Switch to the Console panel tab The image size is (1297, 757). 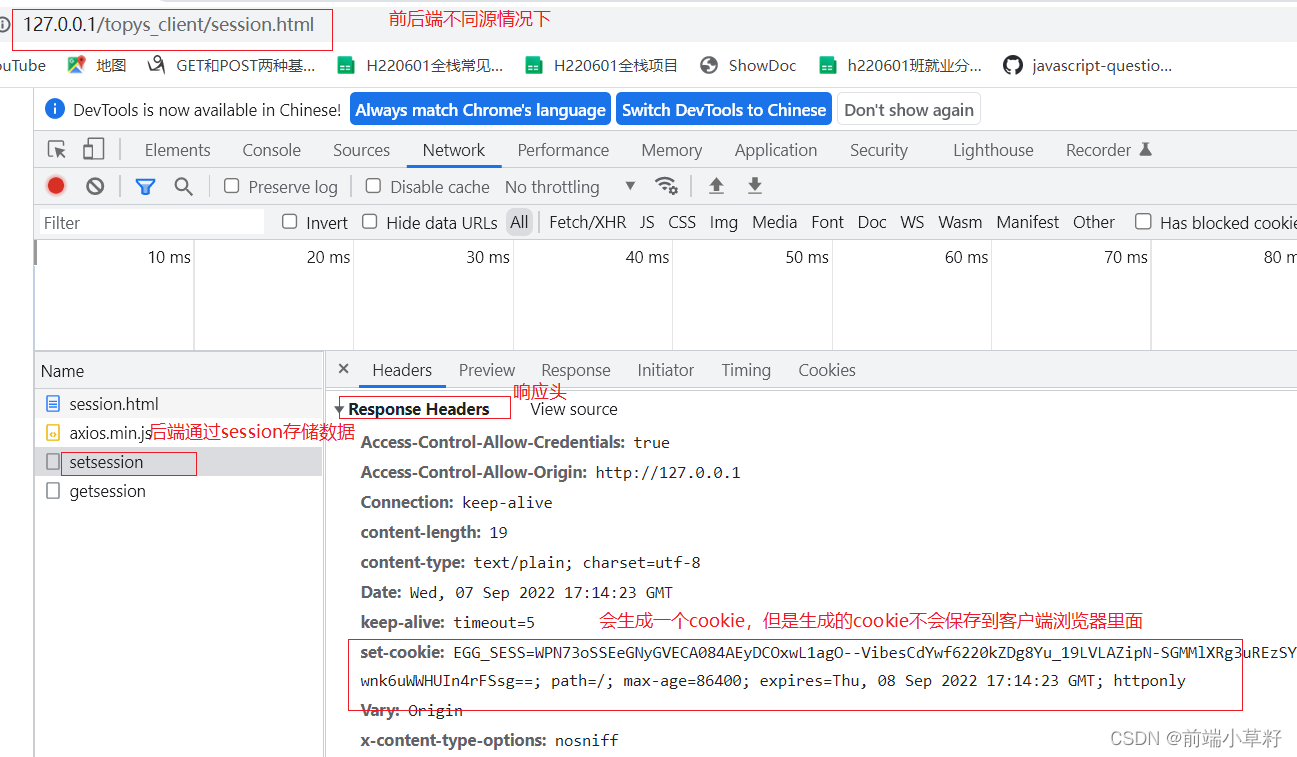coord(271,150)
